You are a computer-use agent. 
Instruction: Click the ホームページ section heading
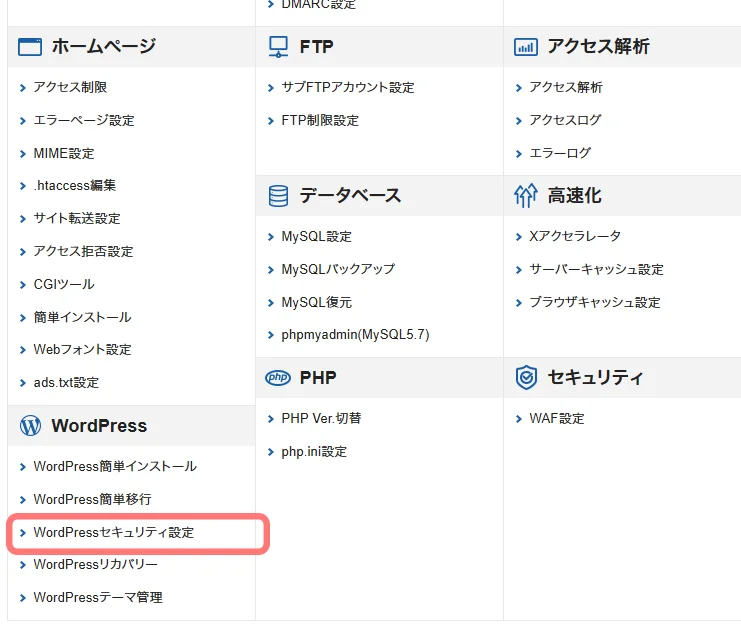point(103,46)
